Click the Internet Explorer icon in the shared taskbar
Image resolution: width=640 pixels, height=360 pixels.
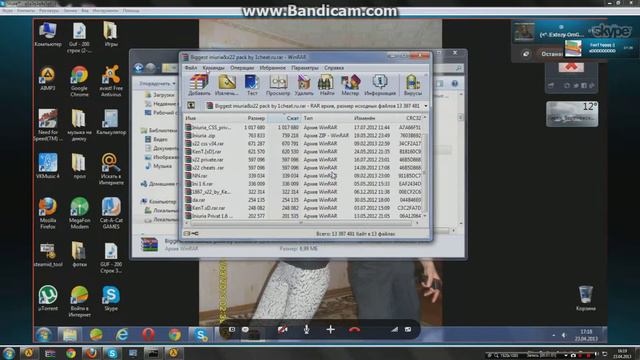coord(122,334)
